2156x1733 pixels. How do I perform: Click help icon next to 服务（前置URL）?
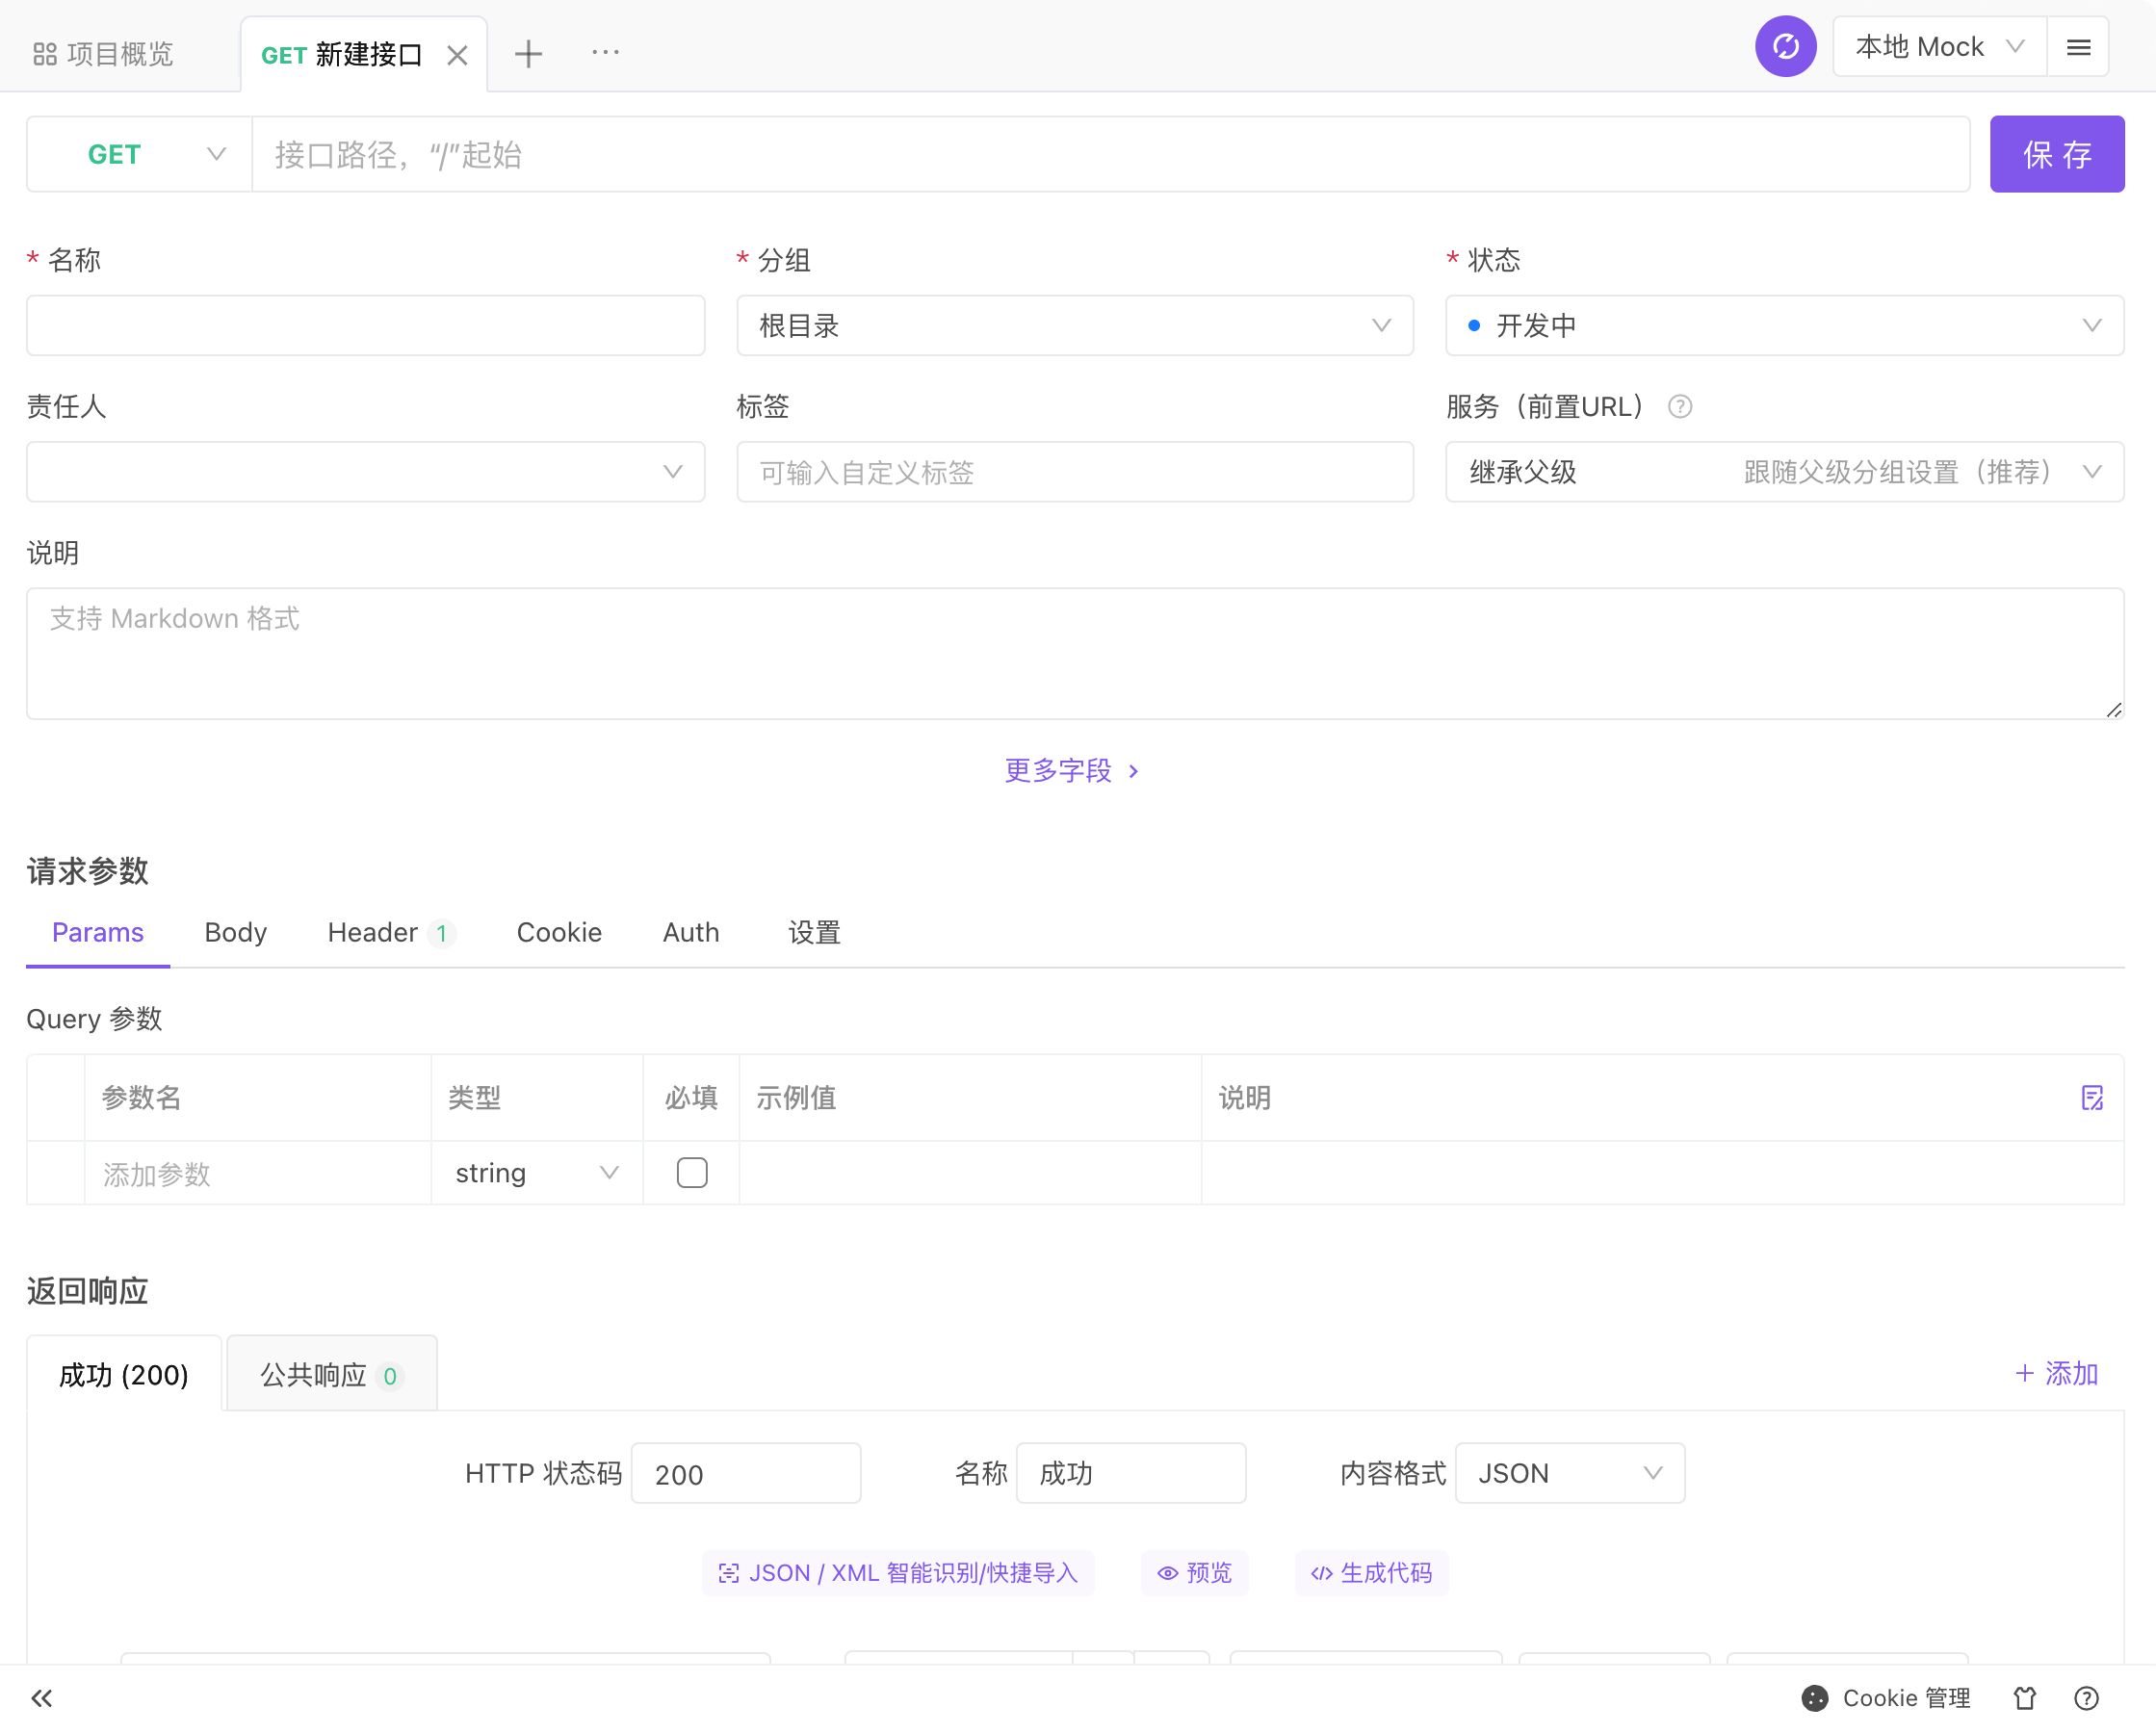tap(1680, 407)
